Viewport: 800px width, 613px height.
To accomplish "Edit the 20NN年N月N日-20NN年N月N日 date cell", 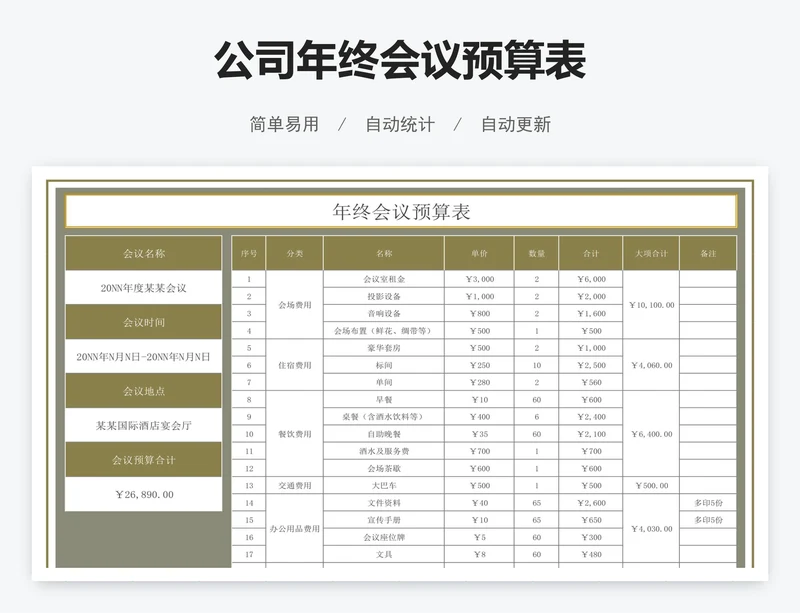I will click(144, 357).
